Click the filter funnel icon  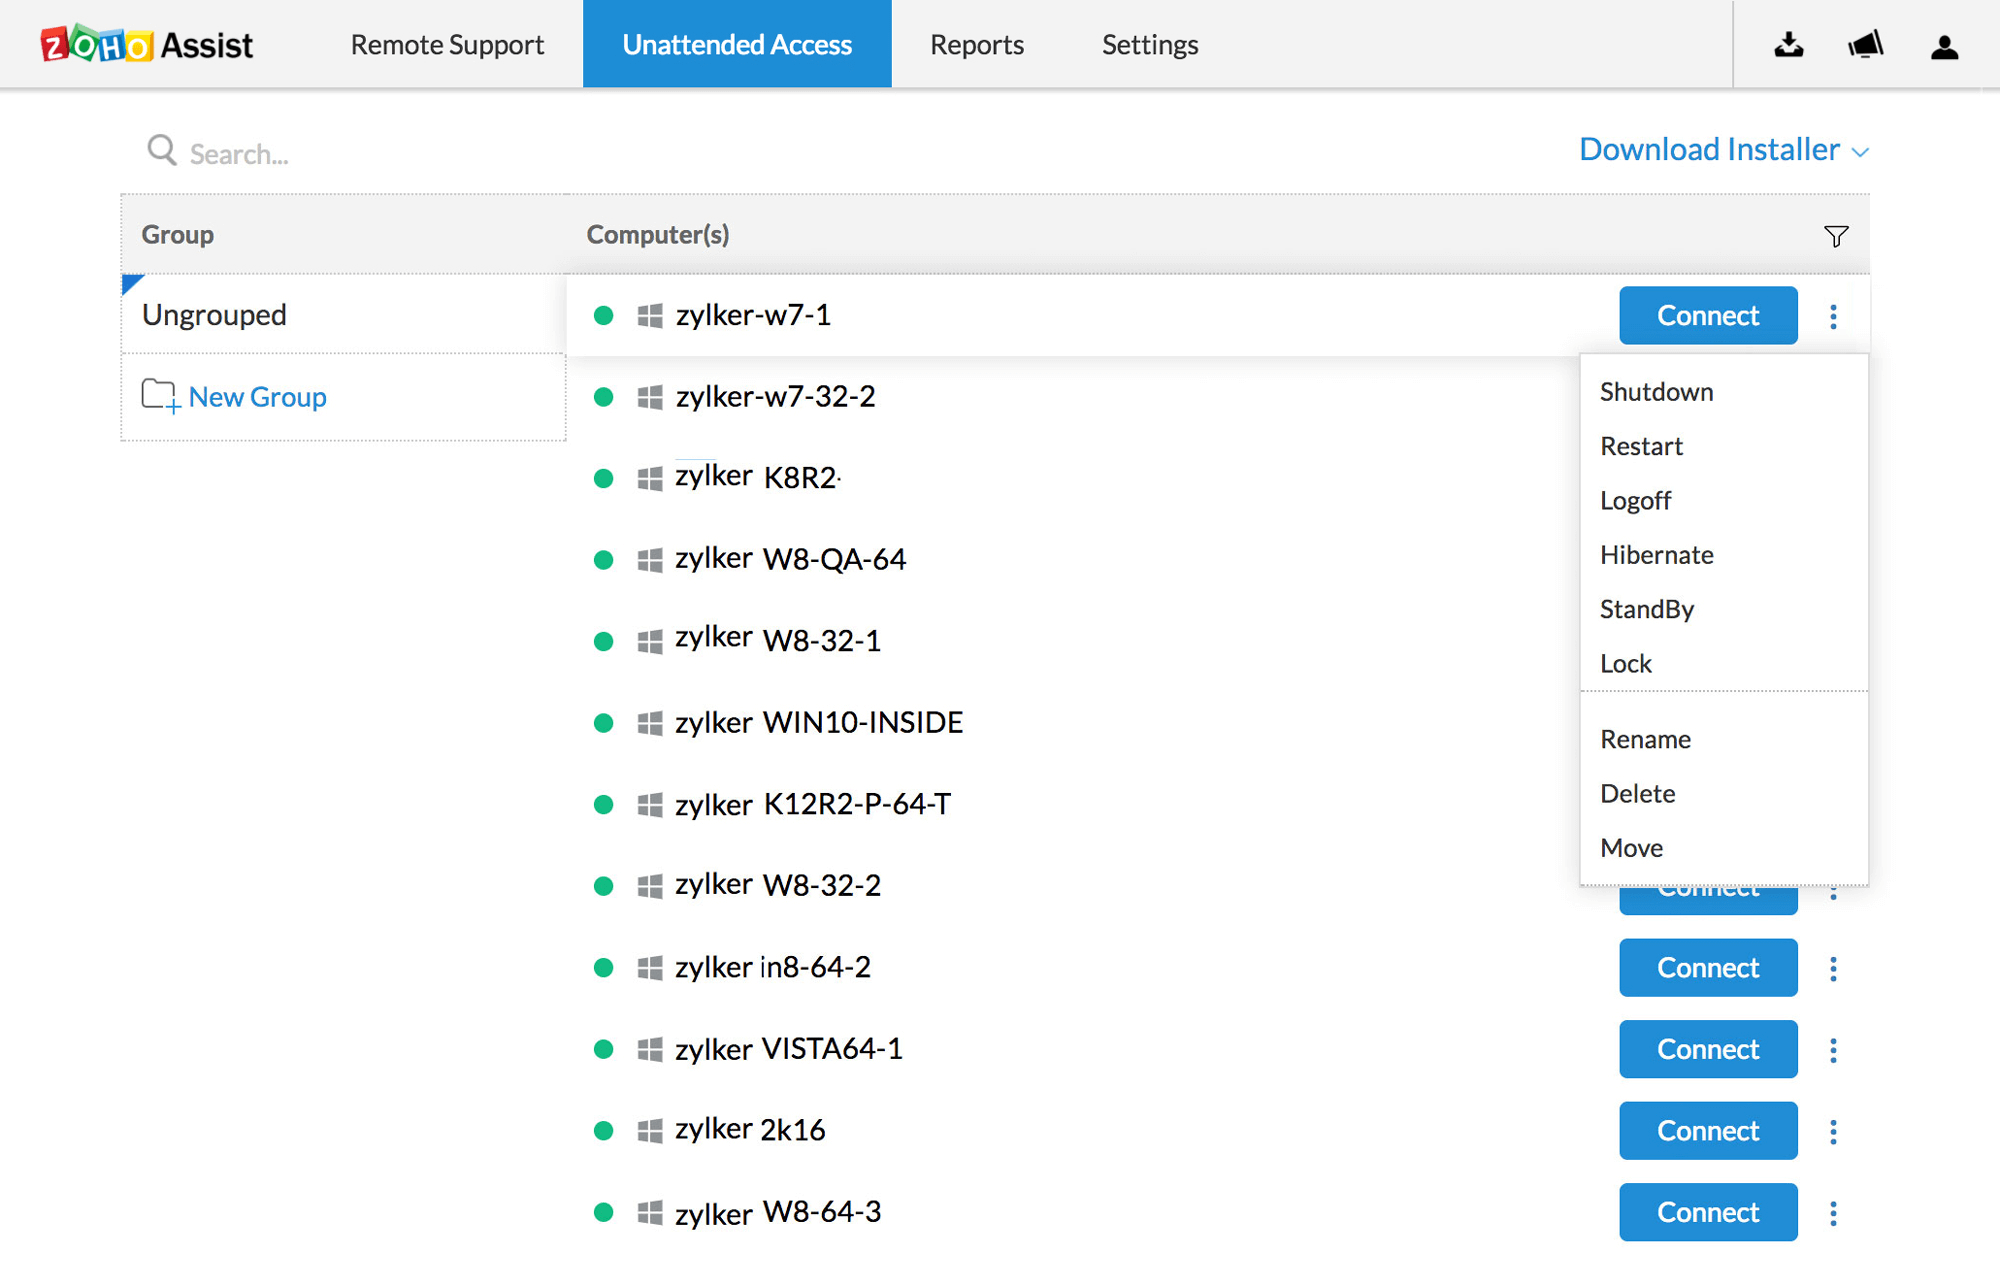[x=1835, y=236]
